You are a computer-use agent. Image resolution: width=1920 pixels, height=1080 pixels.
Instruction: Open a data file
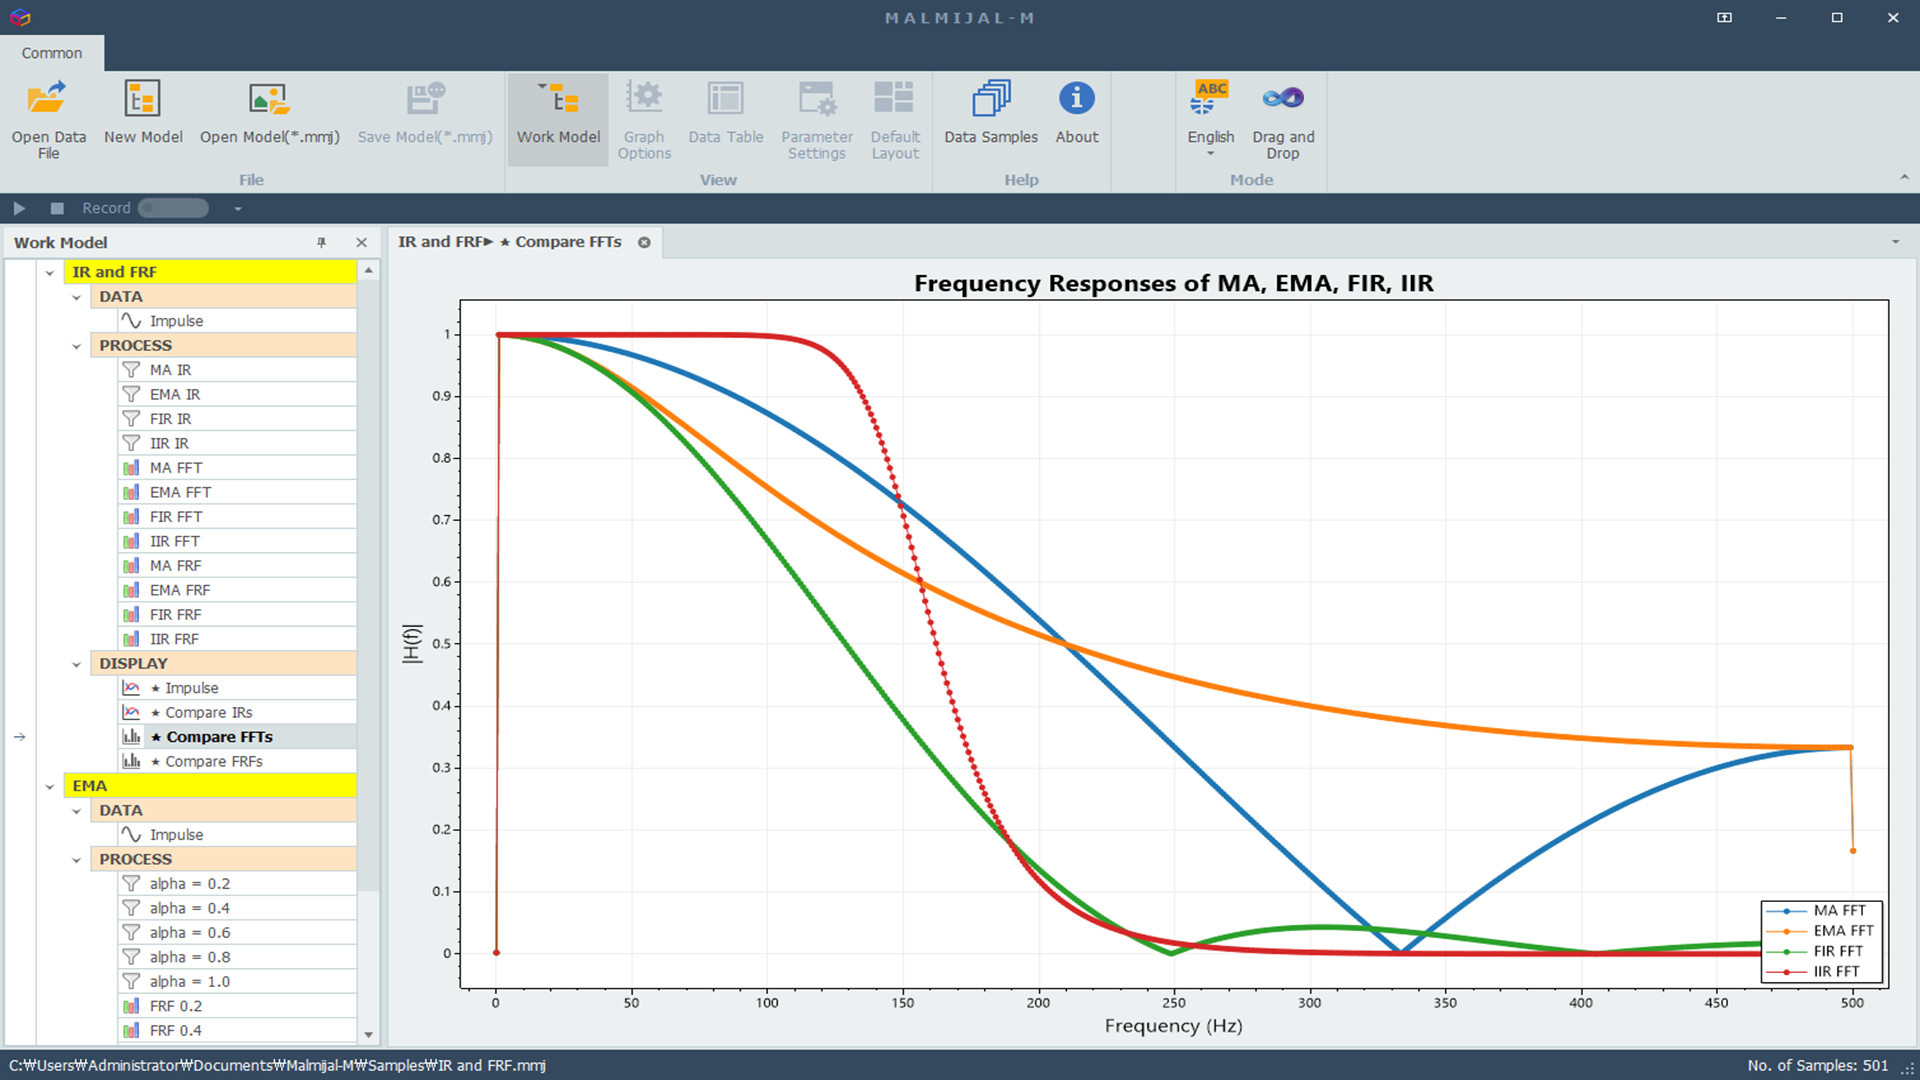(x=47, y=118)
